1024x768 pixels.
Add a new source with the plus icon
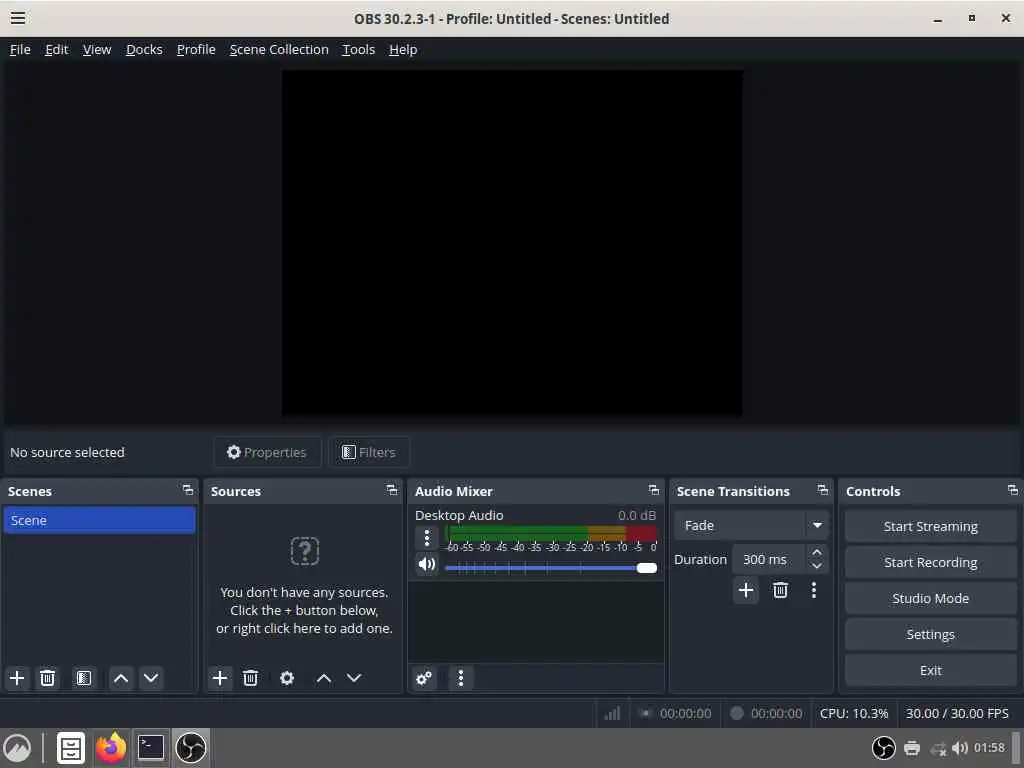click(220, 678)
